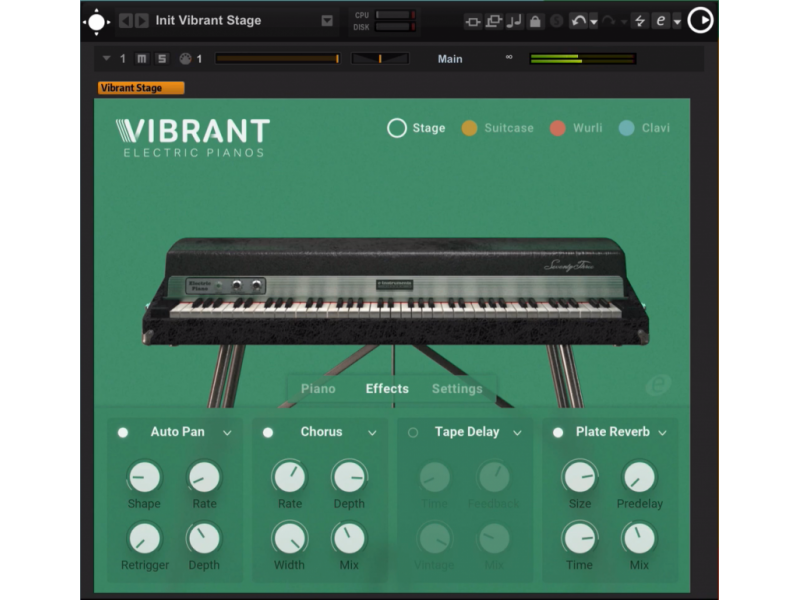Click the undo arrow icon
The height and width of the screenshot is (600, 800).
579,21
